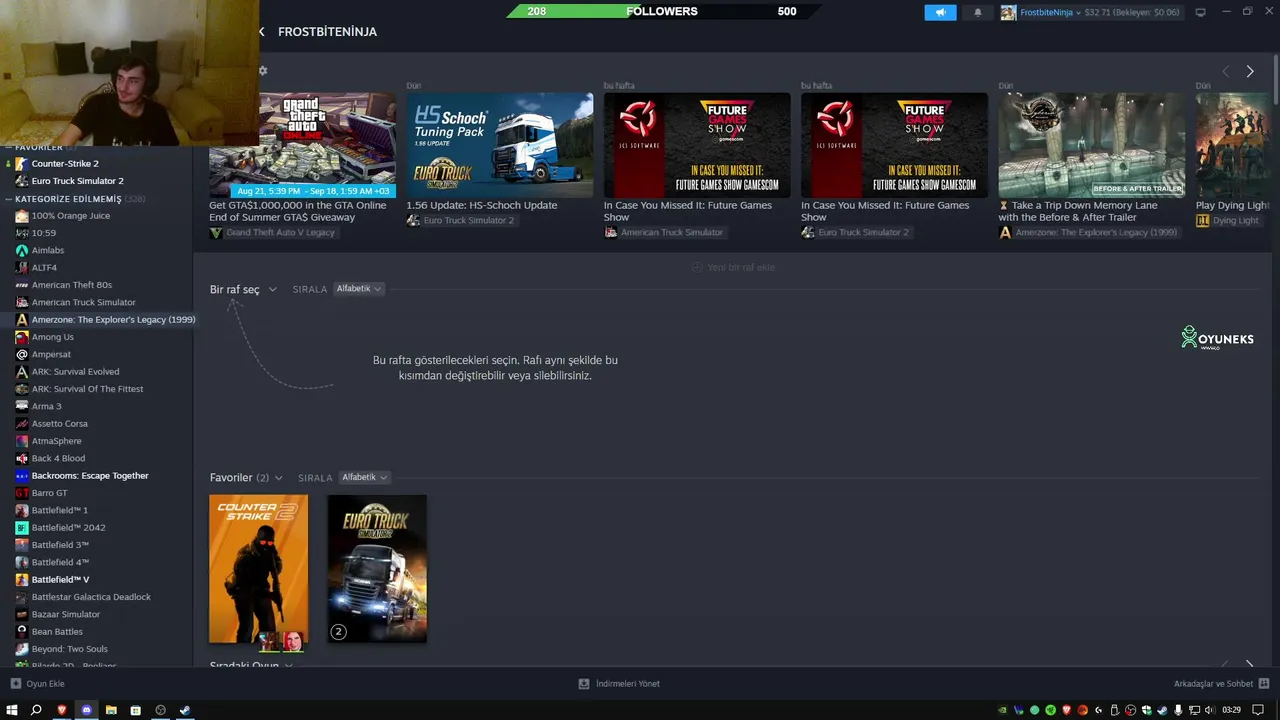Click the blue announcements megaphone icon

pyautogui.click(x=940, y=12)
